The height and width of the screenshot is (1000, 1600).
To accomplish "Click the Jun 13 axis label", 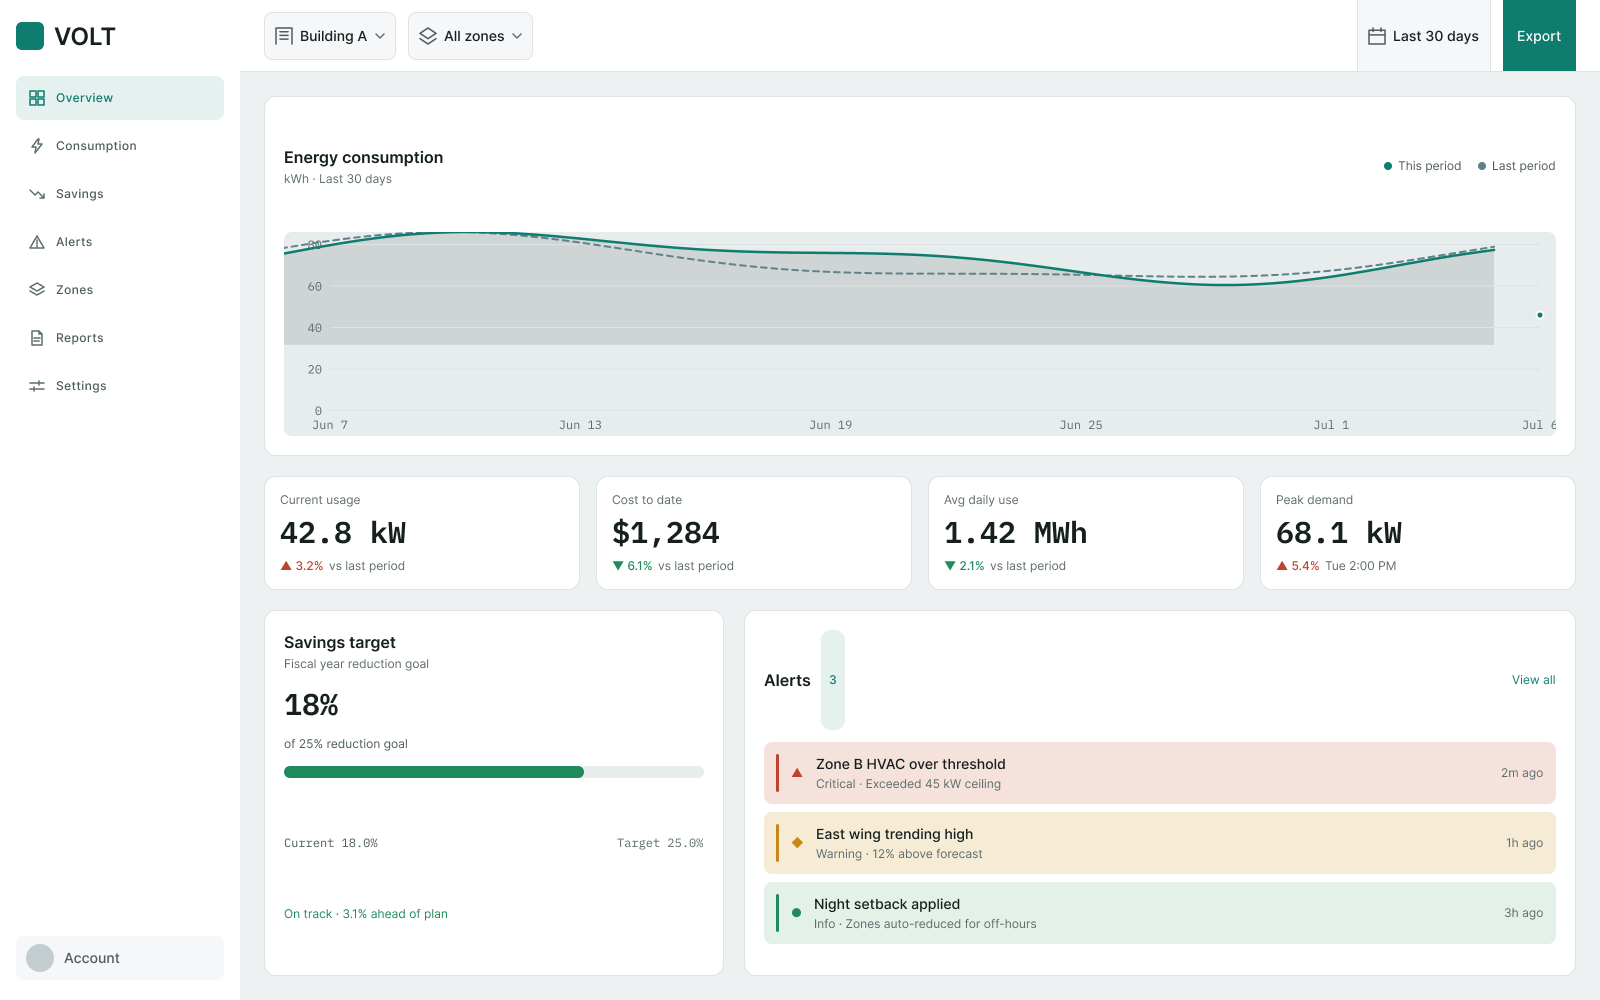I will coord(580,425).
